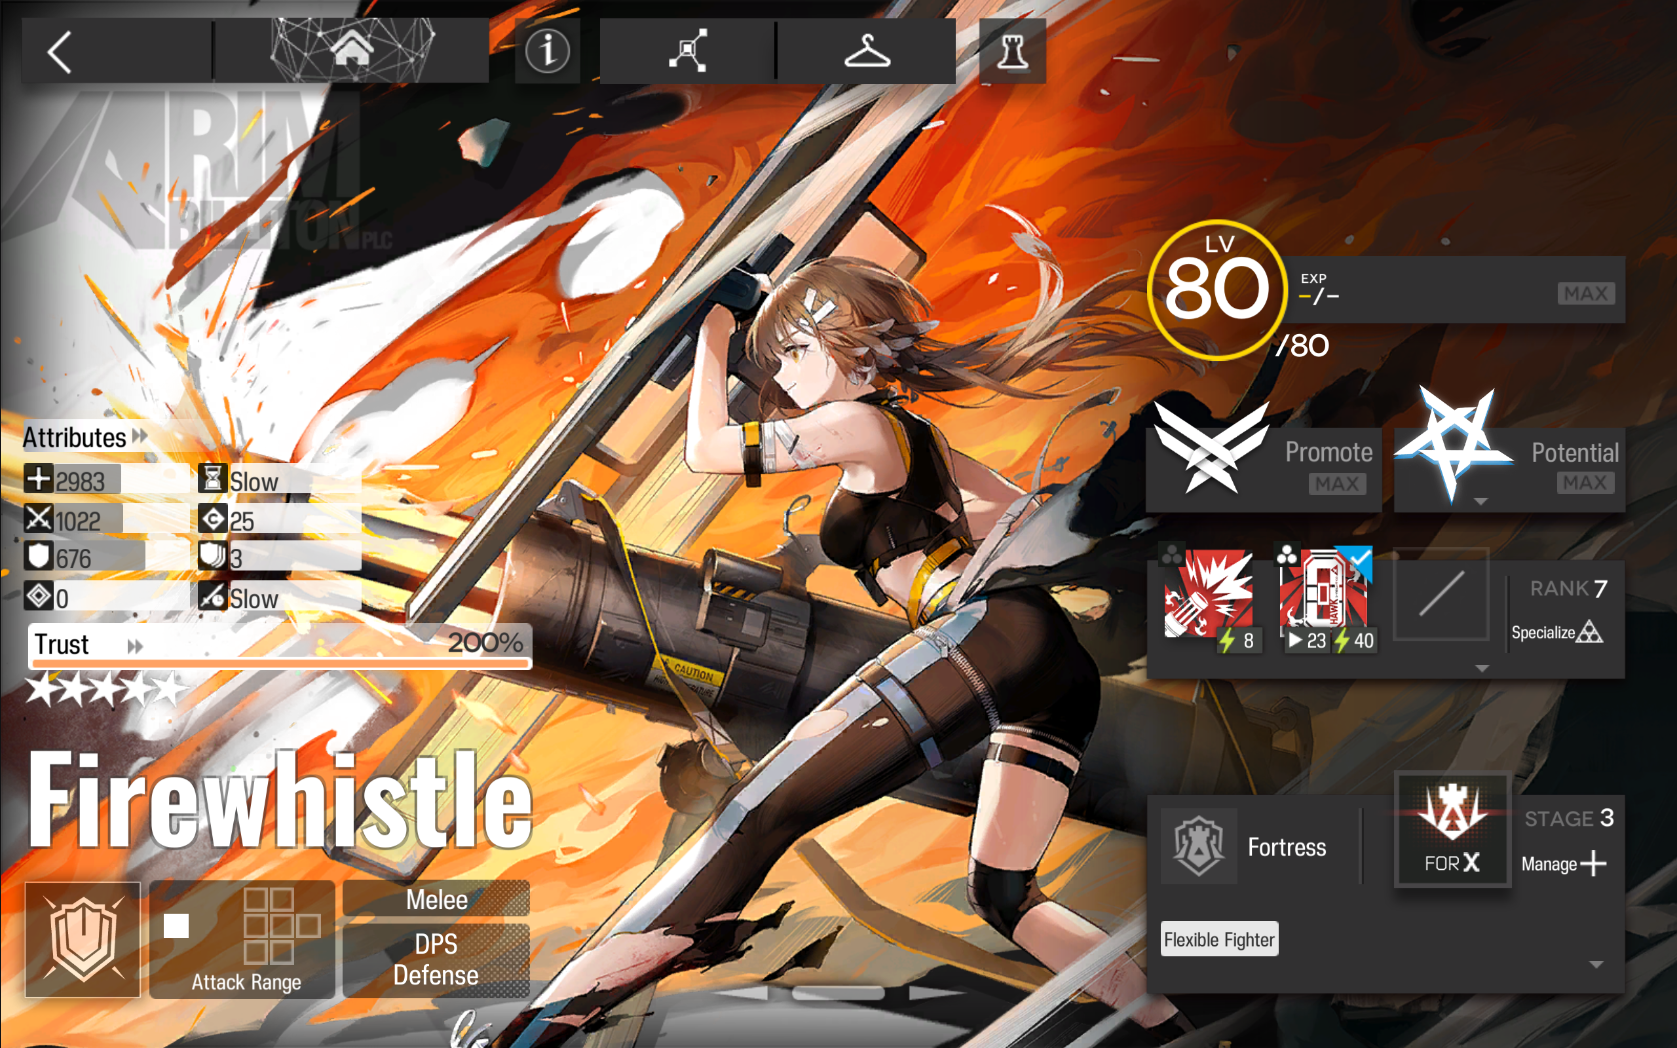
Task: Tap the chess rook icon in top bar
Action: point(1012,51)
